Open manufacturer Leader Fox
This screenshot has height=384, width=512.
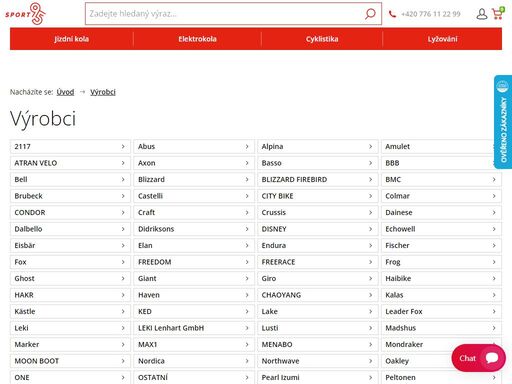click(441, 311)
